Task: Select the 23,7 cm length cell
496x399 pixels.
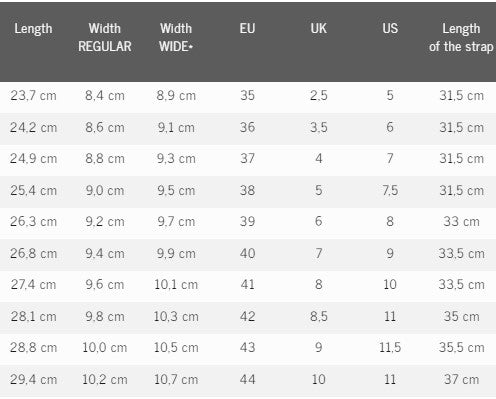Action: tap(33, 96)
